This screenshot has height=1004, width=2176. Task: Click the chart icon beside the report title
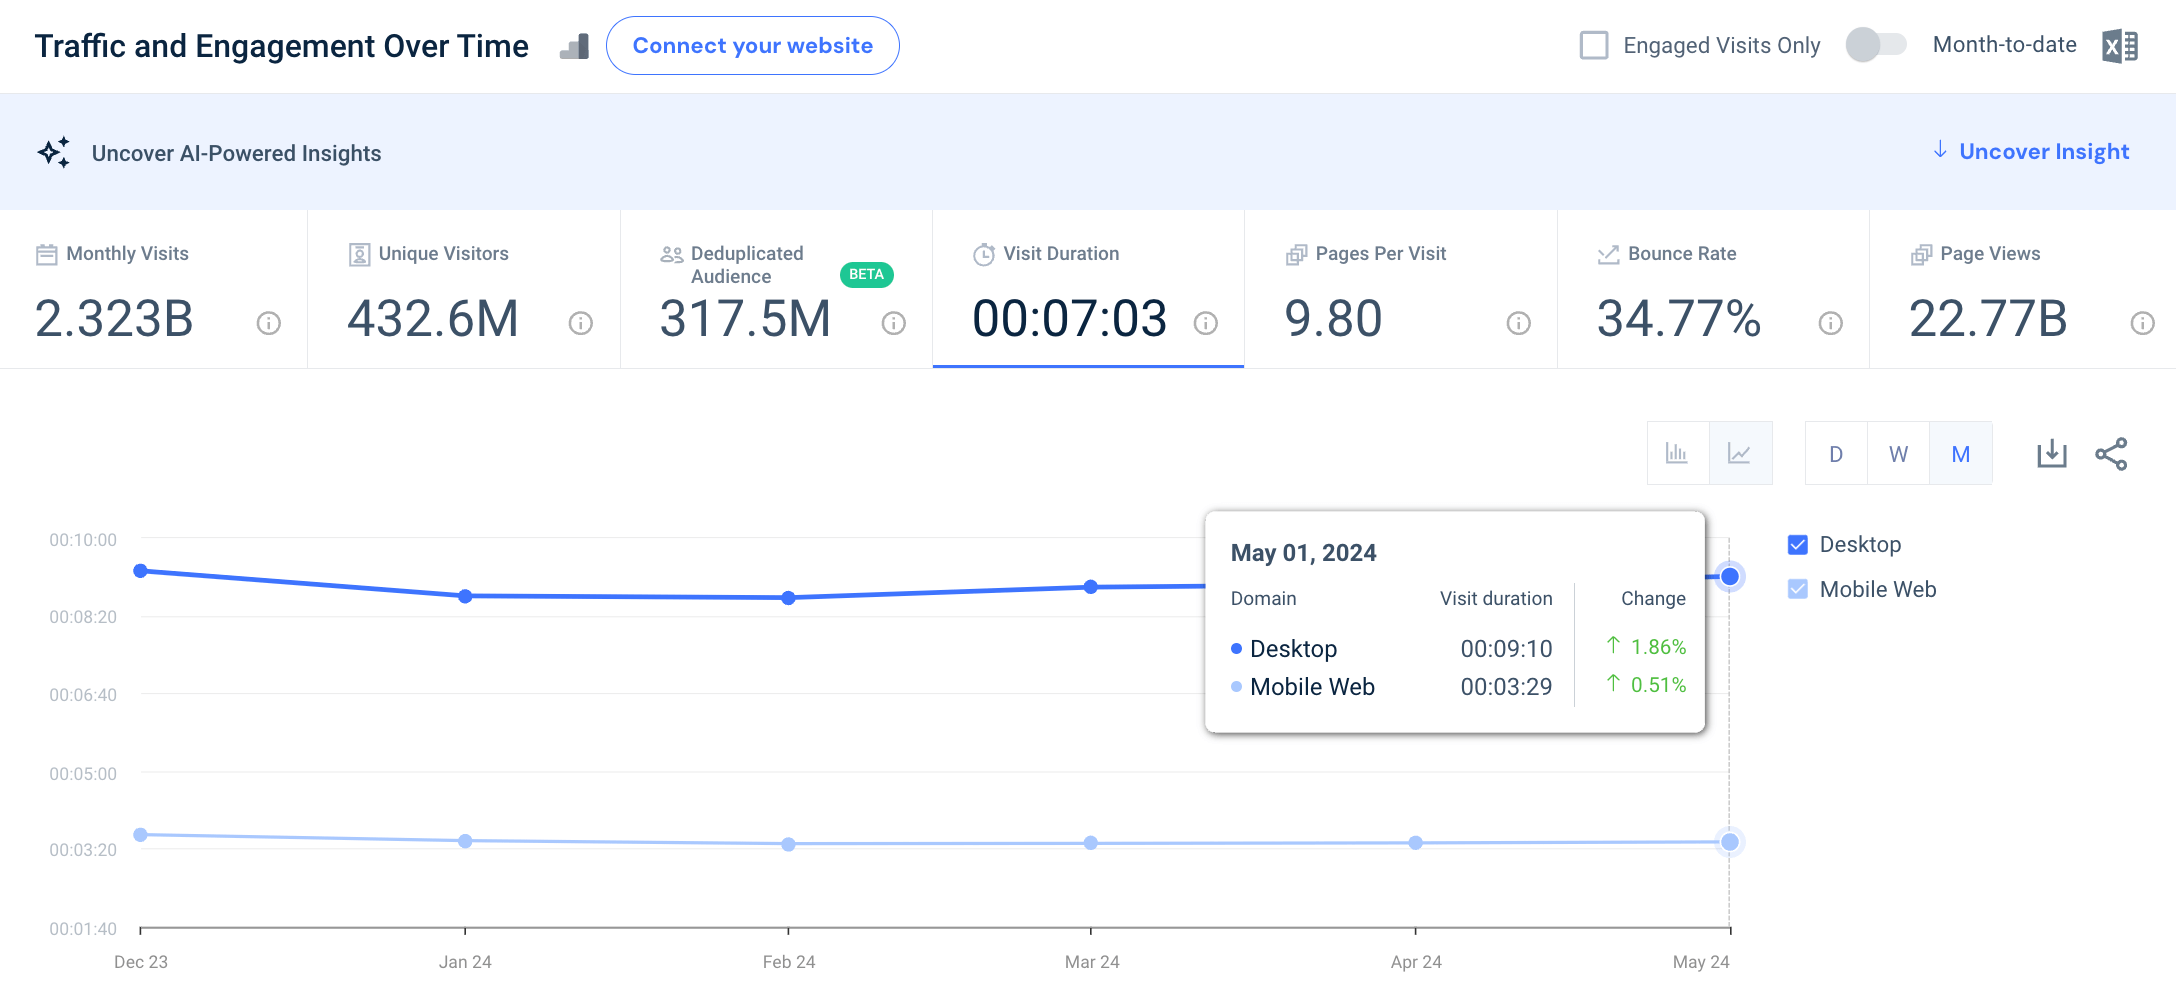[574, 45]
